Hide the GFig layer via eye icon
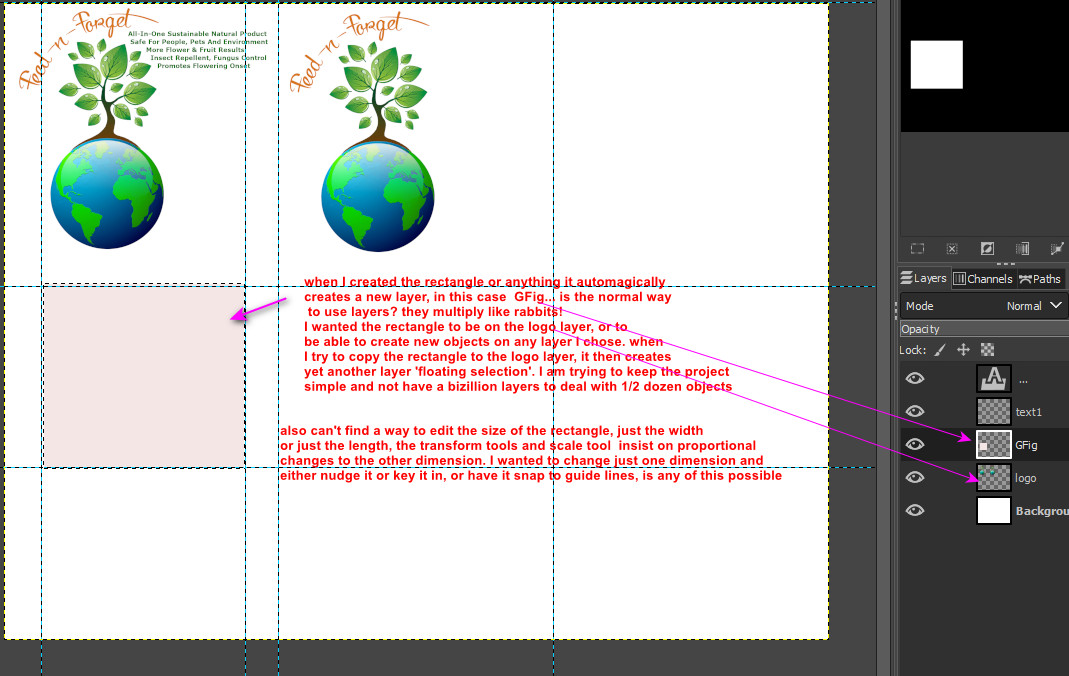Screen dimensions: 1069x676 [915, 444]
